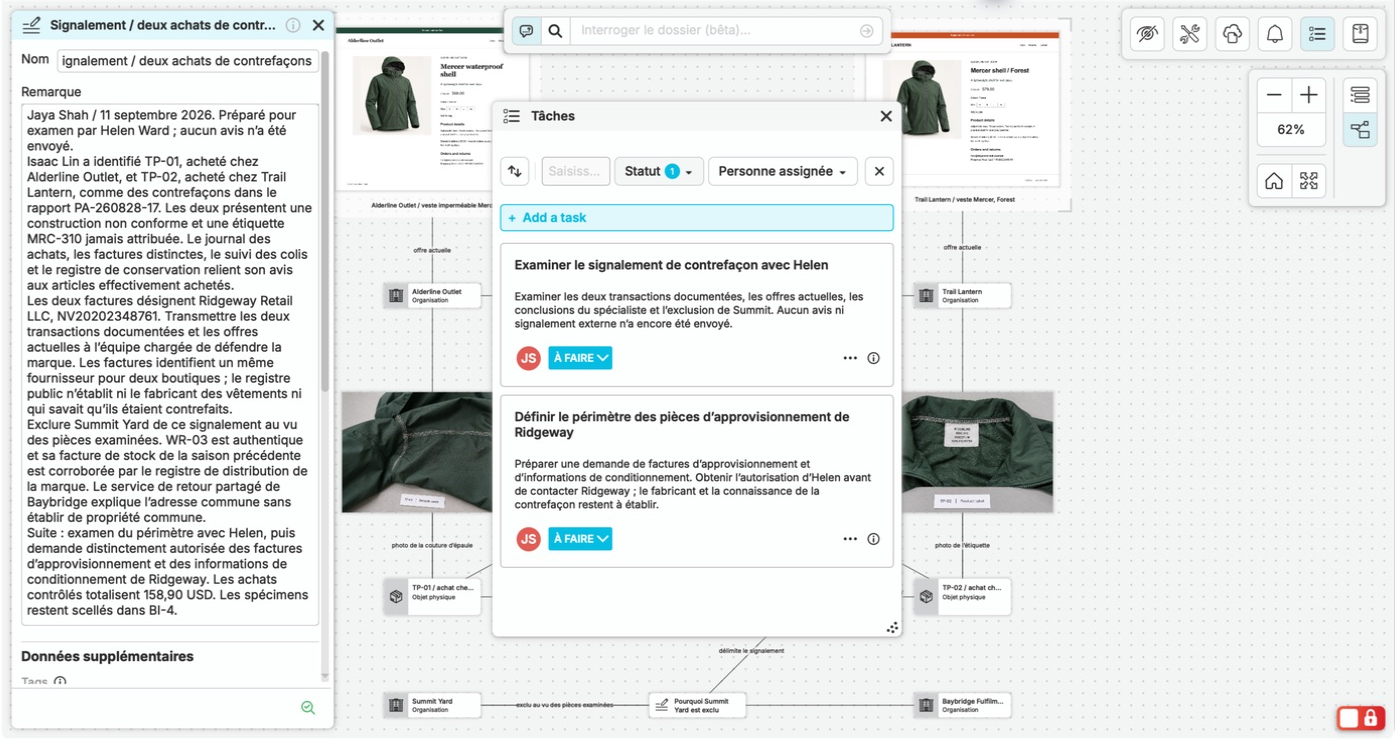The height and width of the screenshot is (740, 1395).
Task: Open the Statut filter dropdown
Action: point(659,171)
